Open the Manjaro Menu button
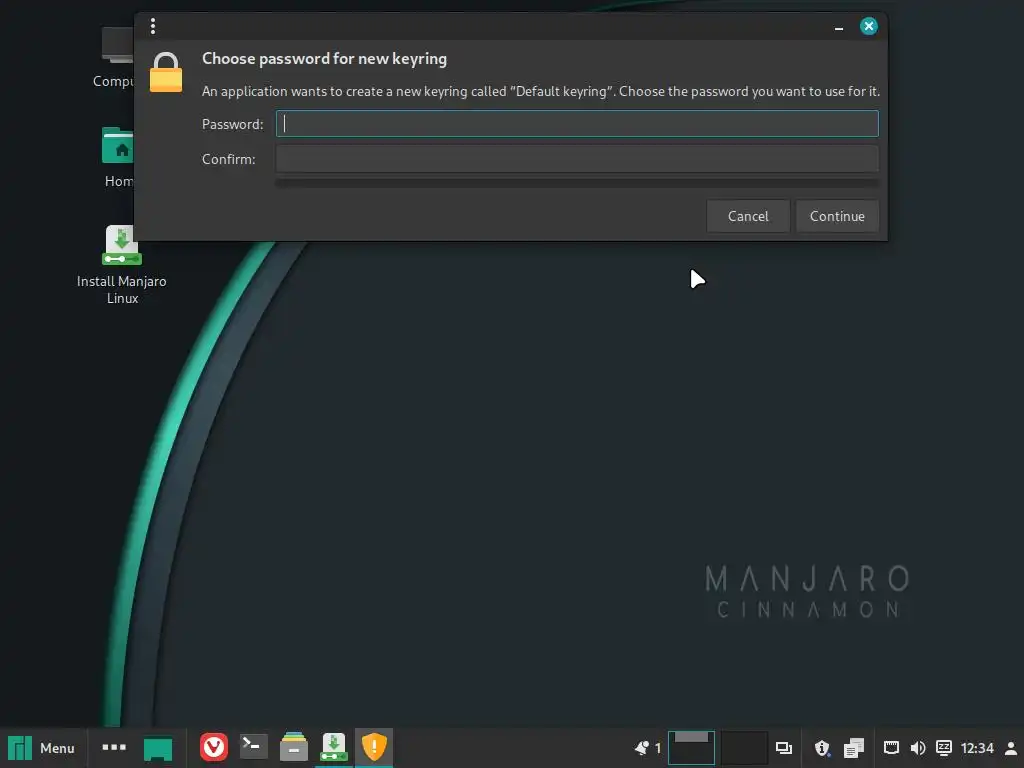Screen dimensions: 1024x768 click(42, 748)
